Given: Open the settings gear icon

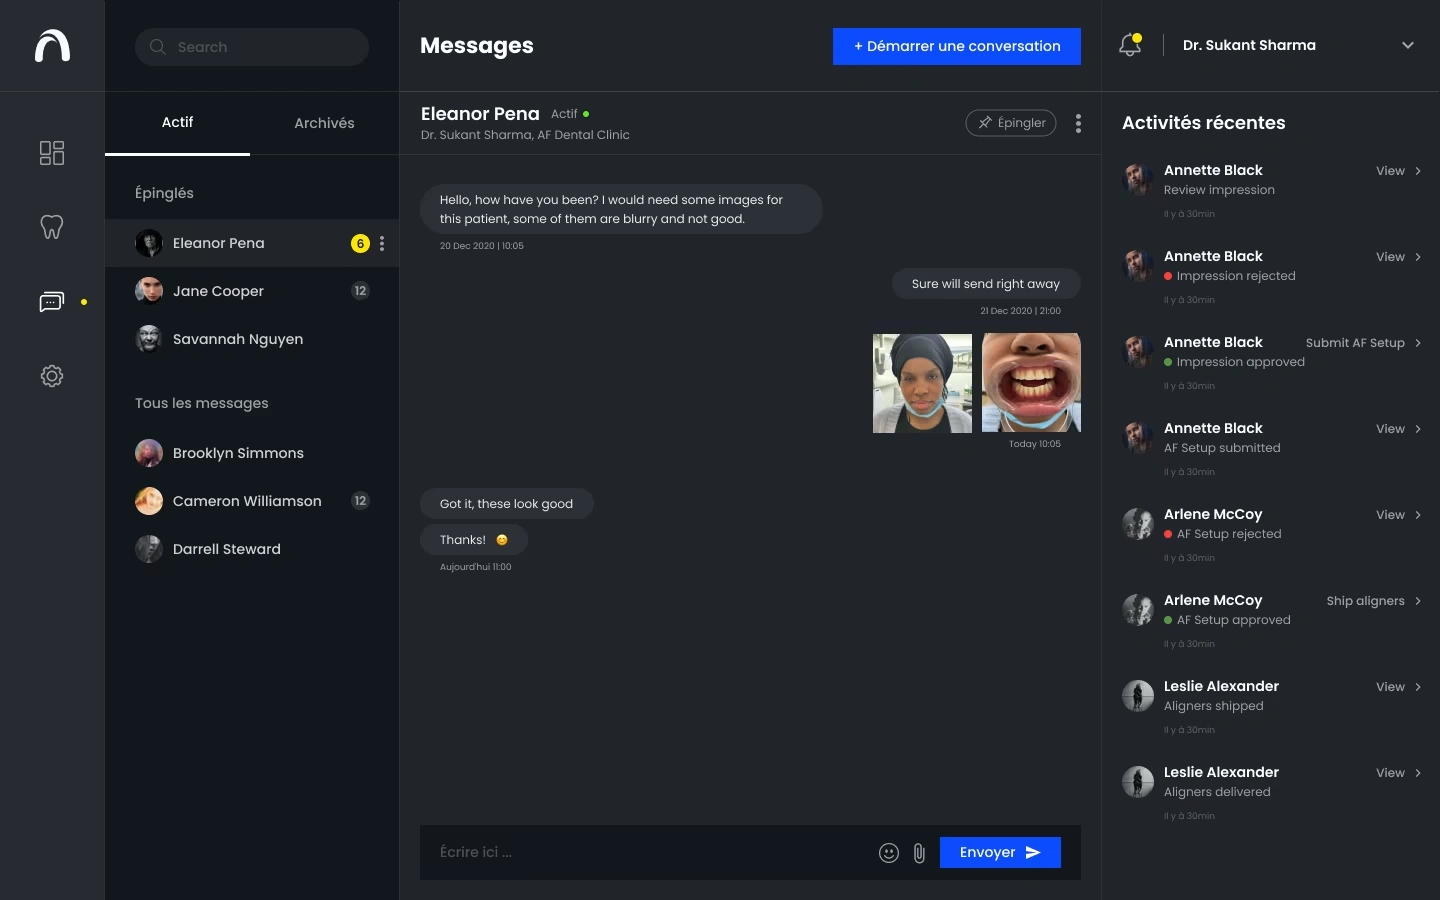Looking at the screenshot, I should [x=52, y=376].
